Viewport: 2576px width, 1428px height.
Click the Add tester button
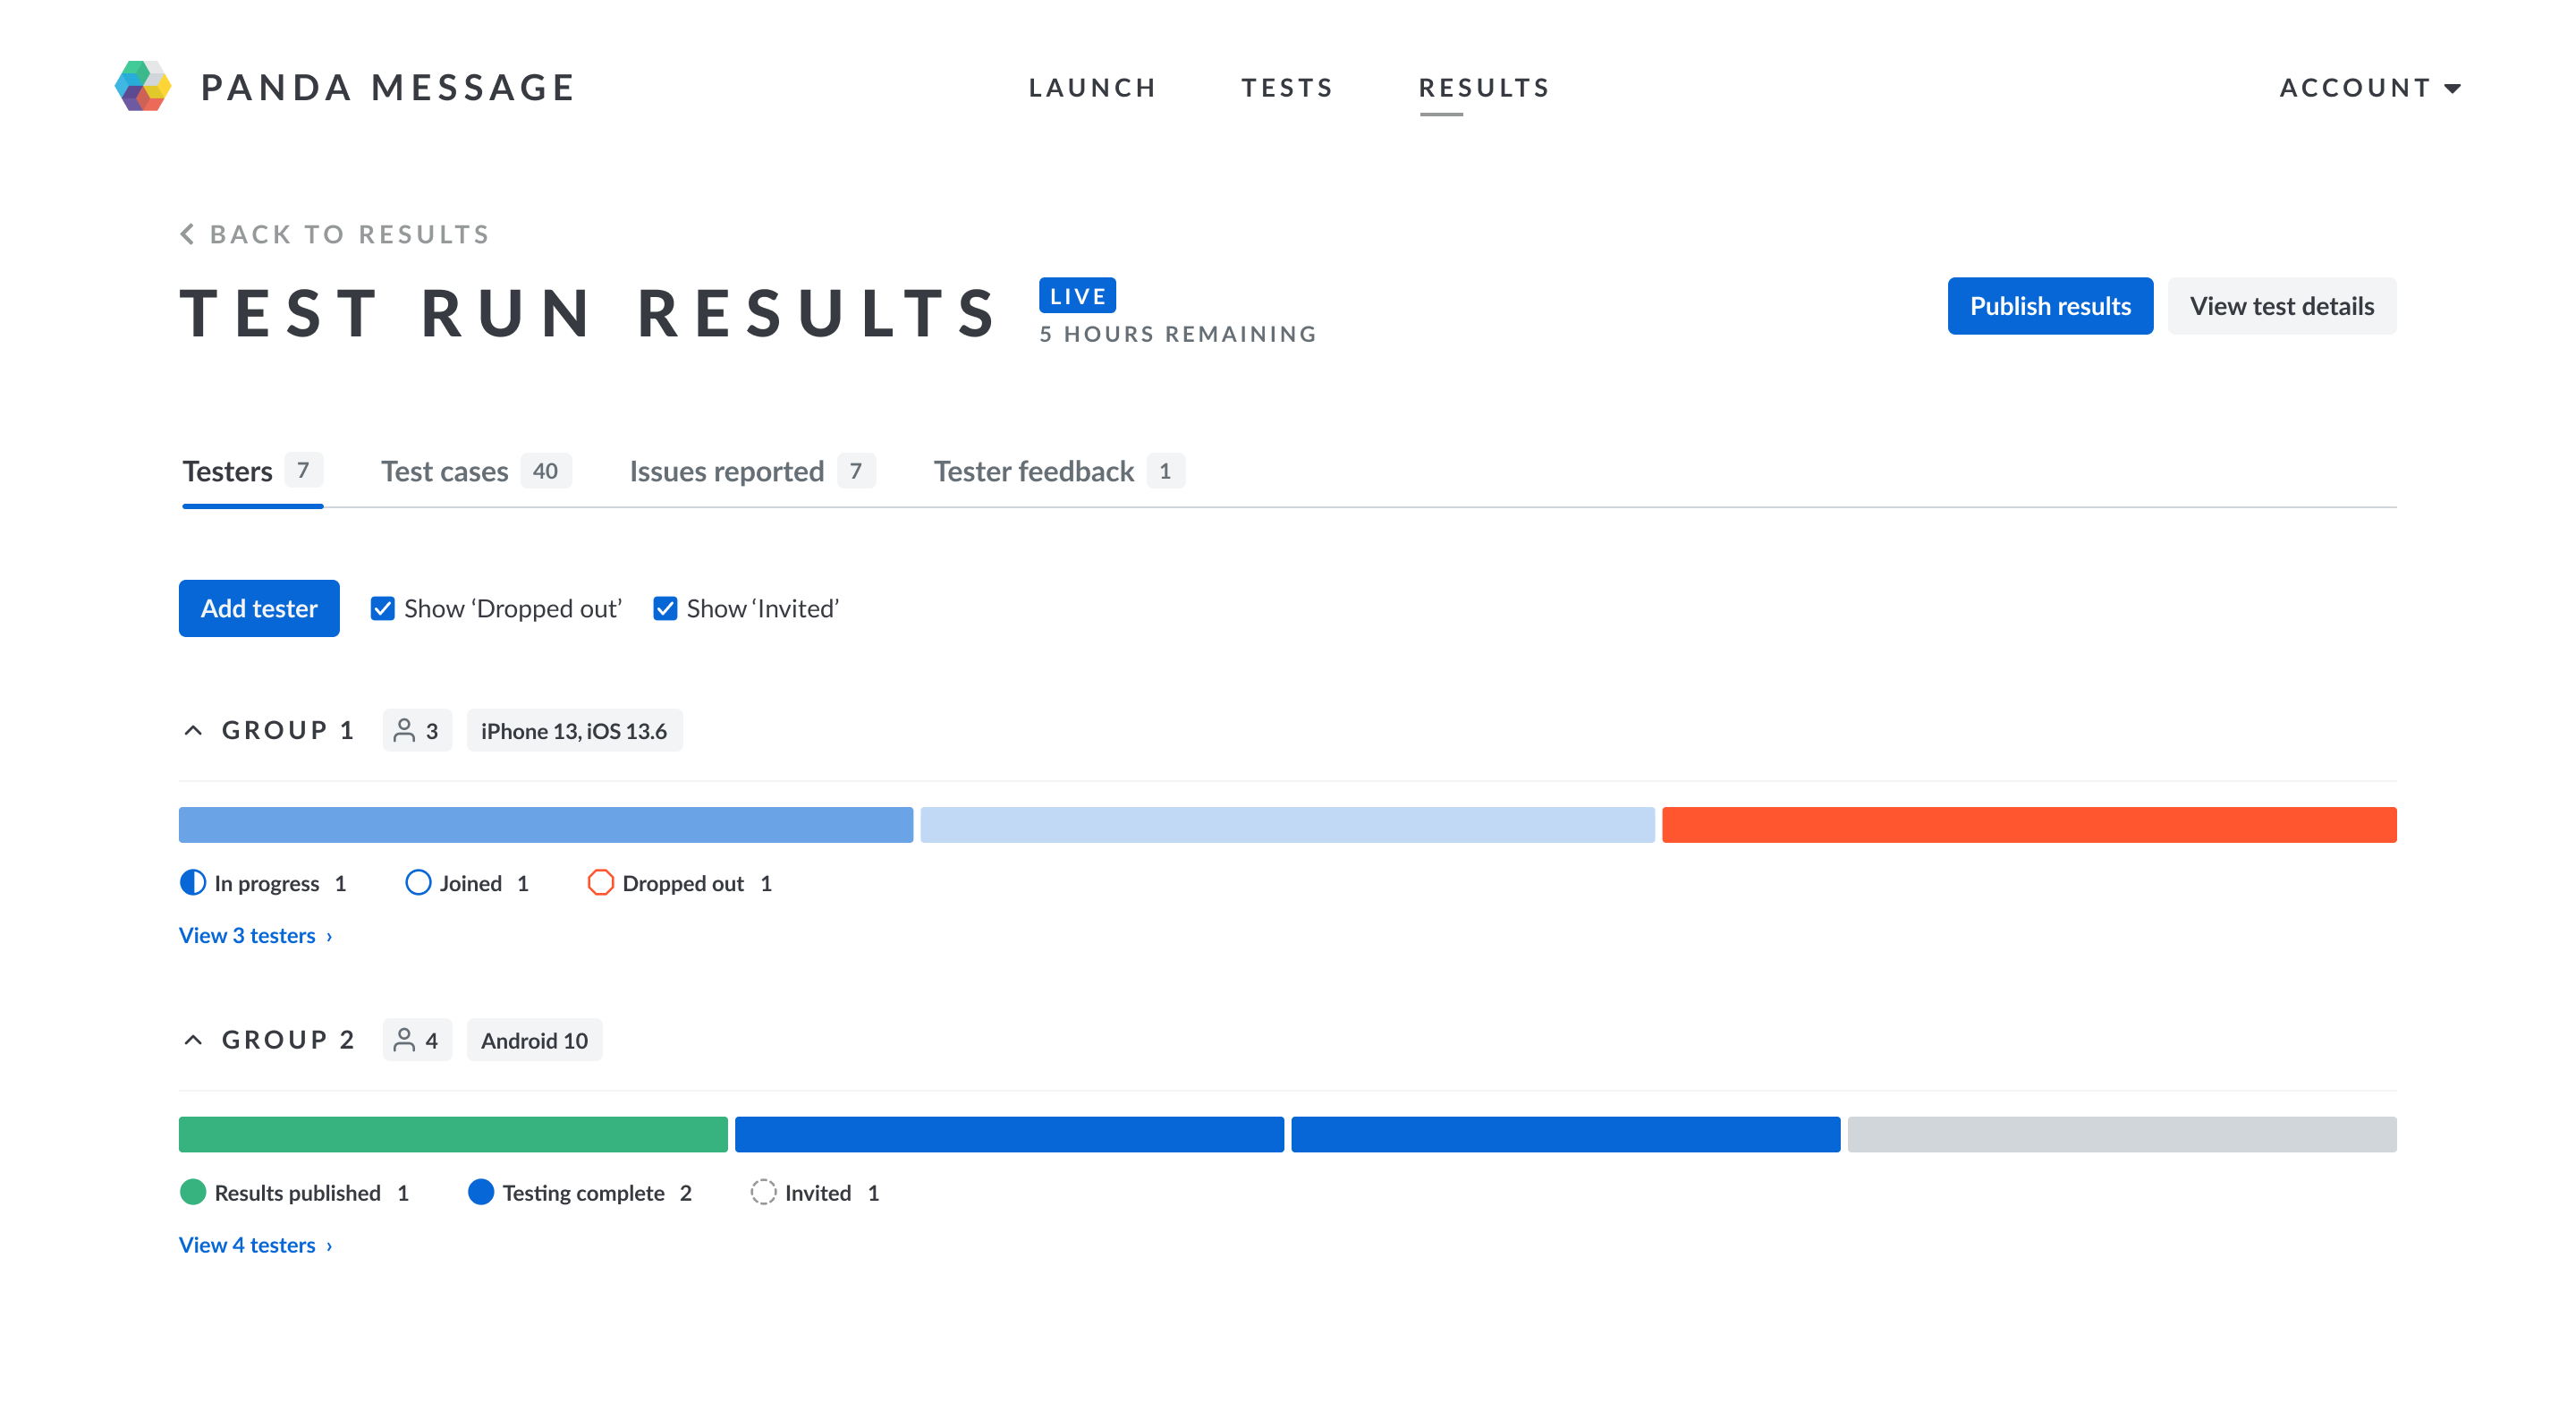259,608
